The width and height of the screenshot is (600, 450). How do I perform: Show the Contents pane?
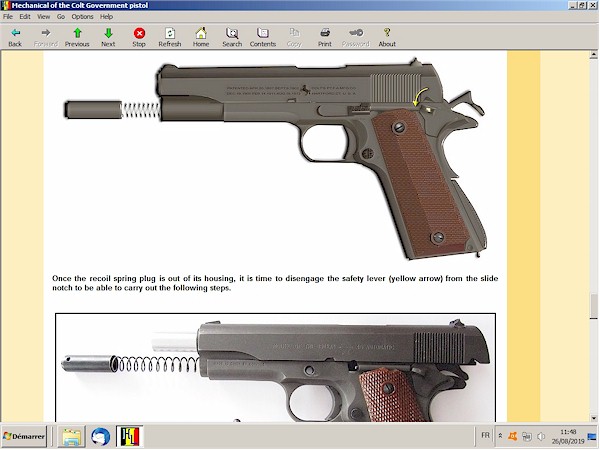pyautogui.click(x=263, y=38)
